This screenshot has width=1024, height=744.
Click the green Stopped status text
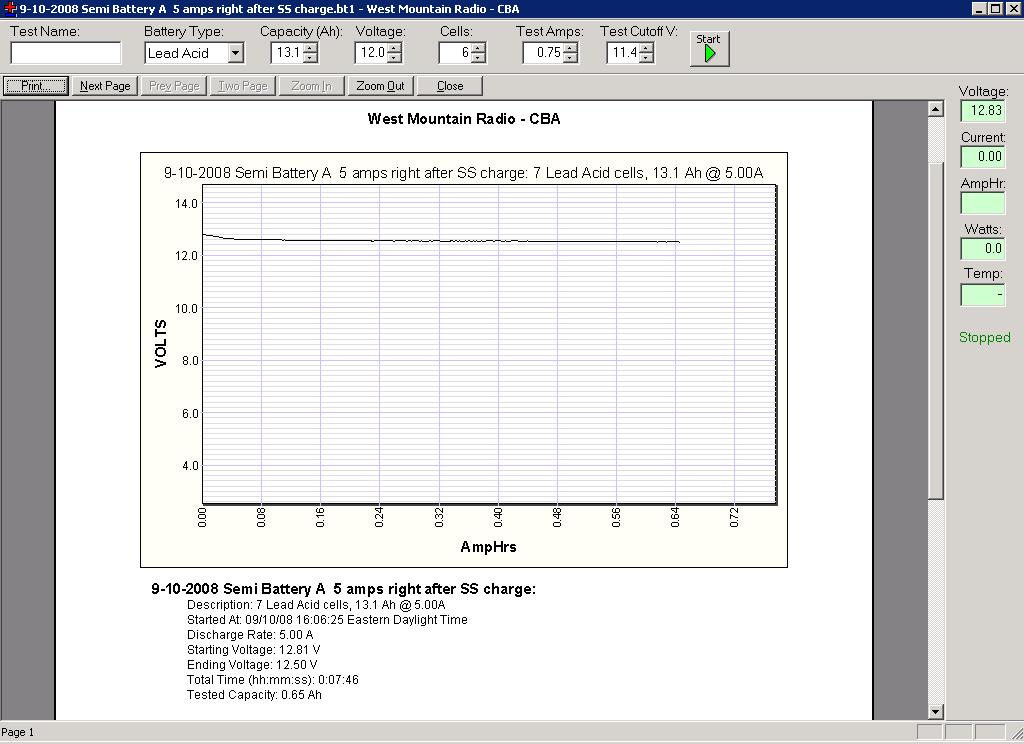(984, 337)
